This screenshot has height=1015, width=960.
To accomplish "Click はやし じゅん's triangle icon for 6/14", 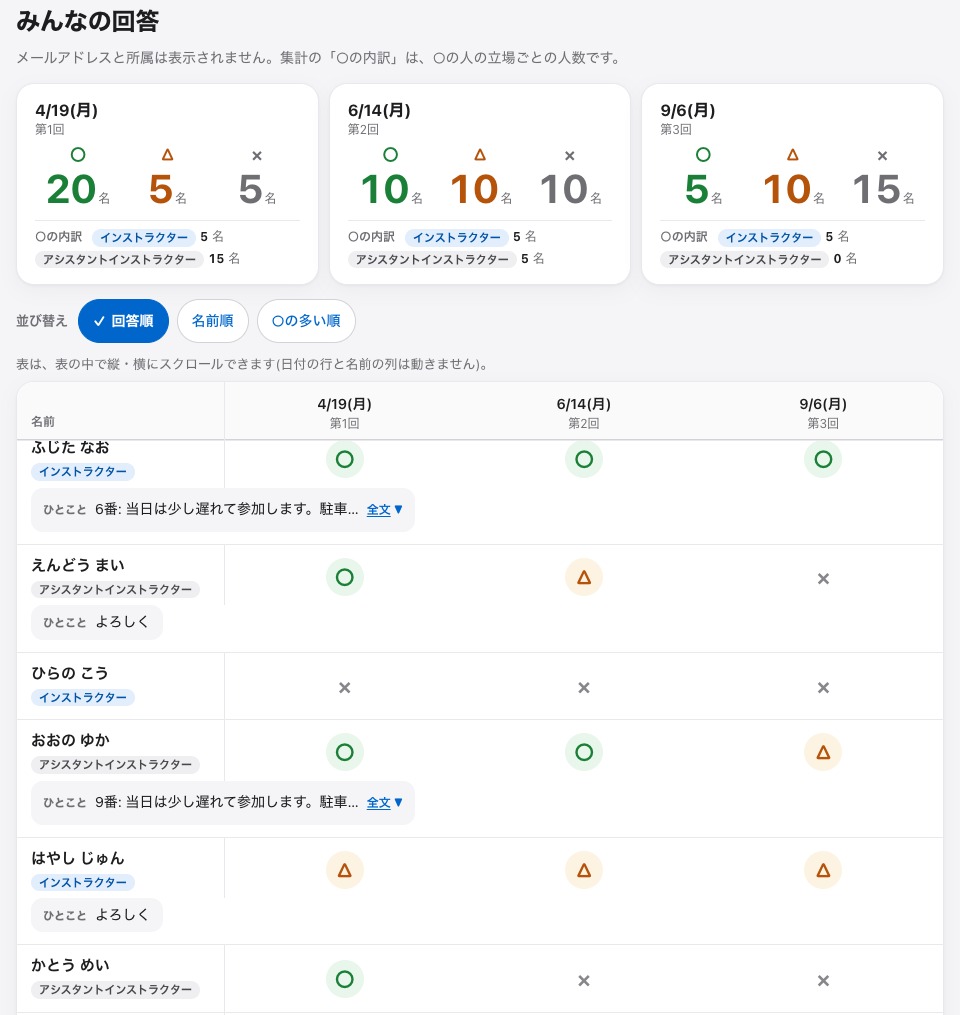I will tap(584, 871).
